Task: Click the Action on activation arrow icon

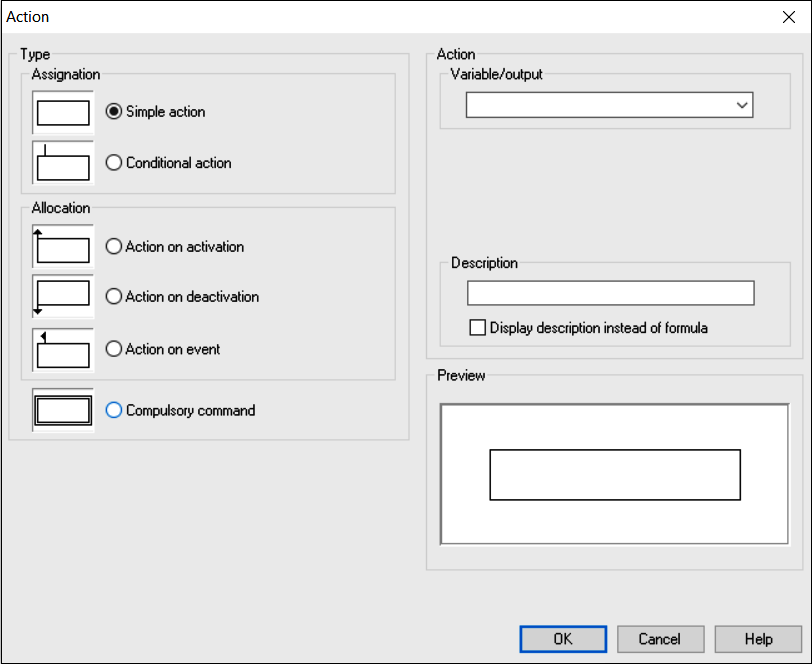Action: [63, 247]
